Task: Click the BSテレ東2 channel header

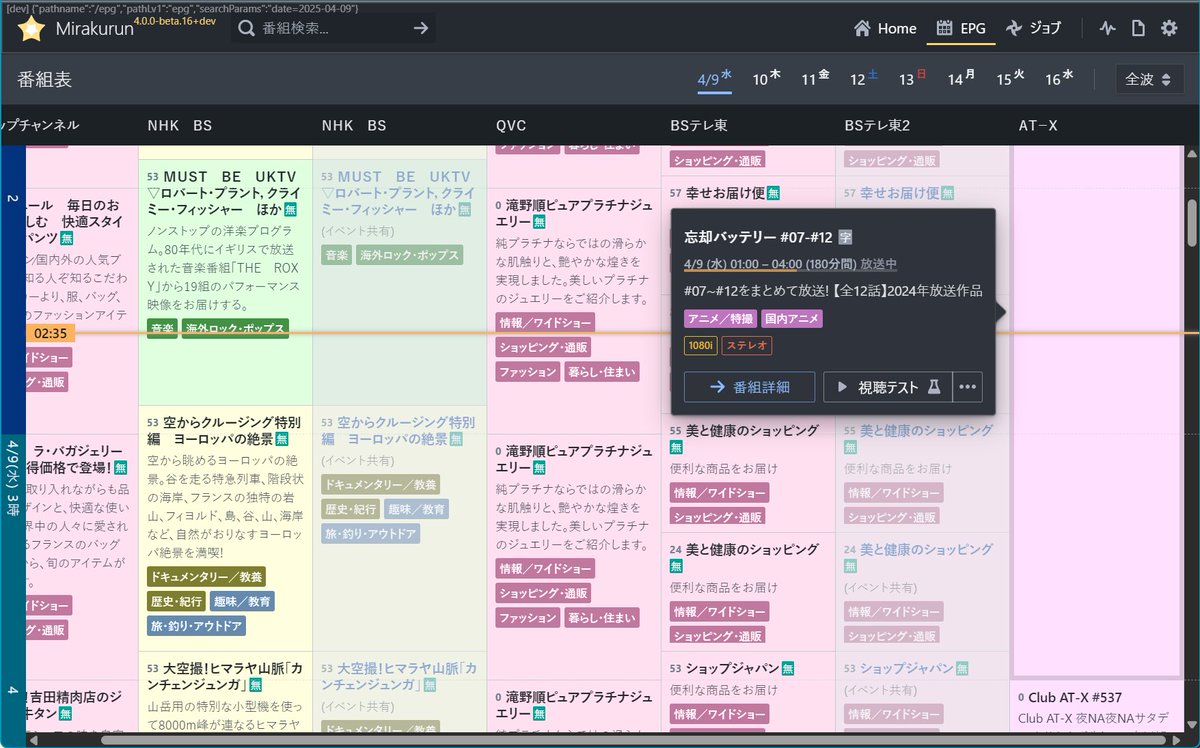Action: (877, 125)
